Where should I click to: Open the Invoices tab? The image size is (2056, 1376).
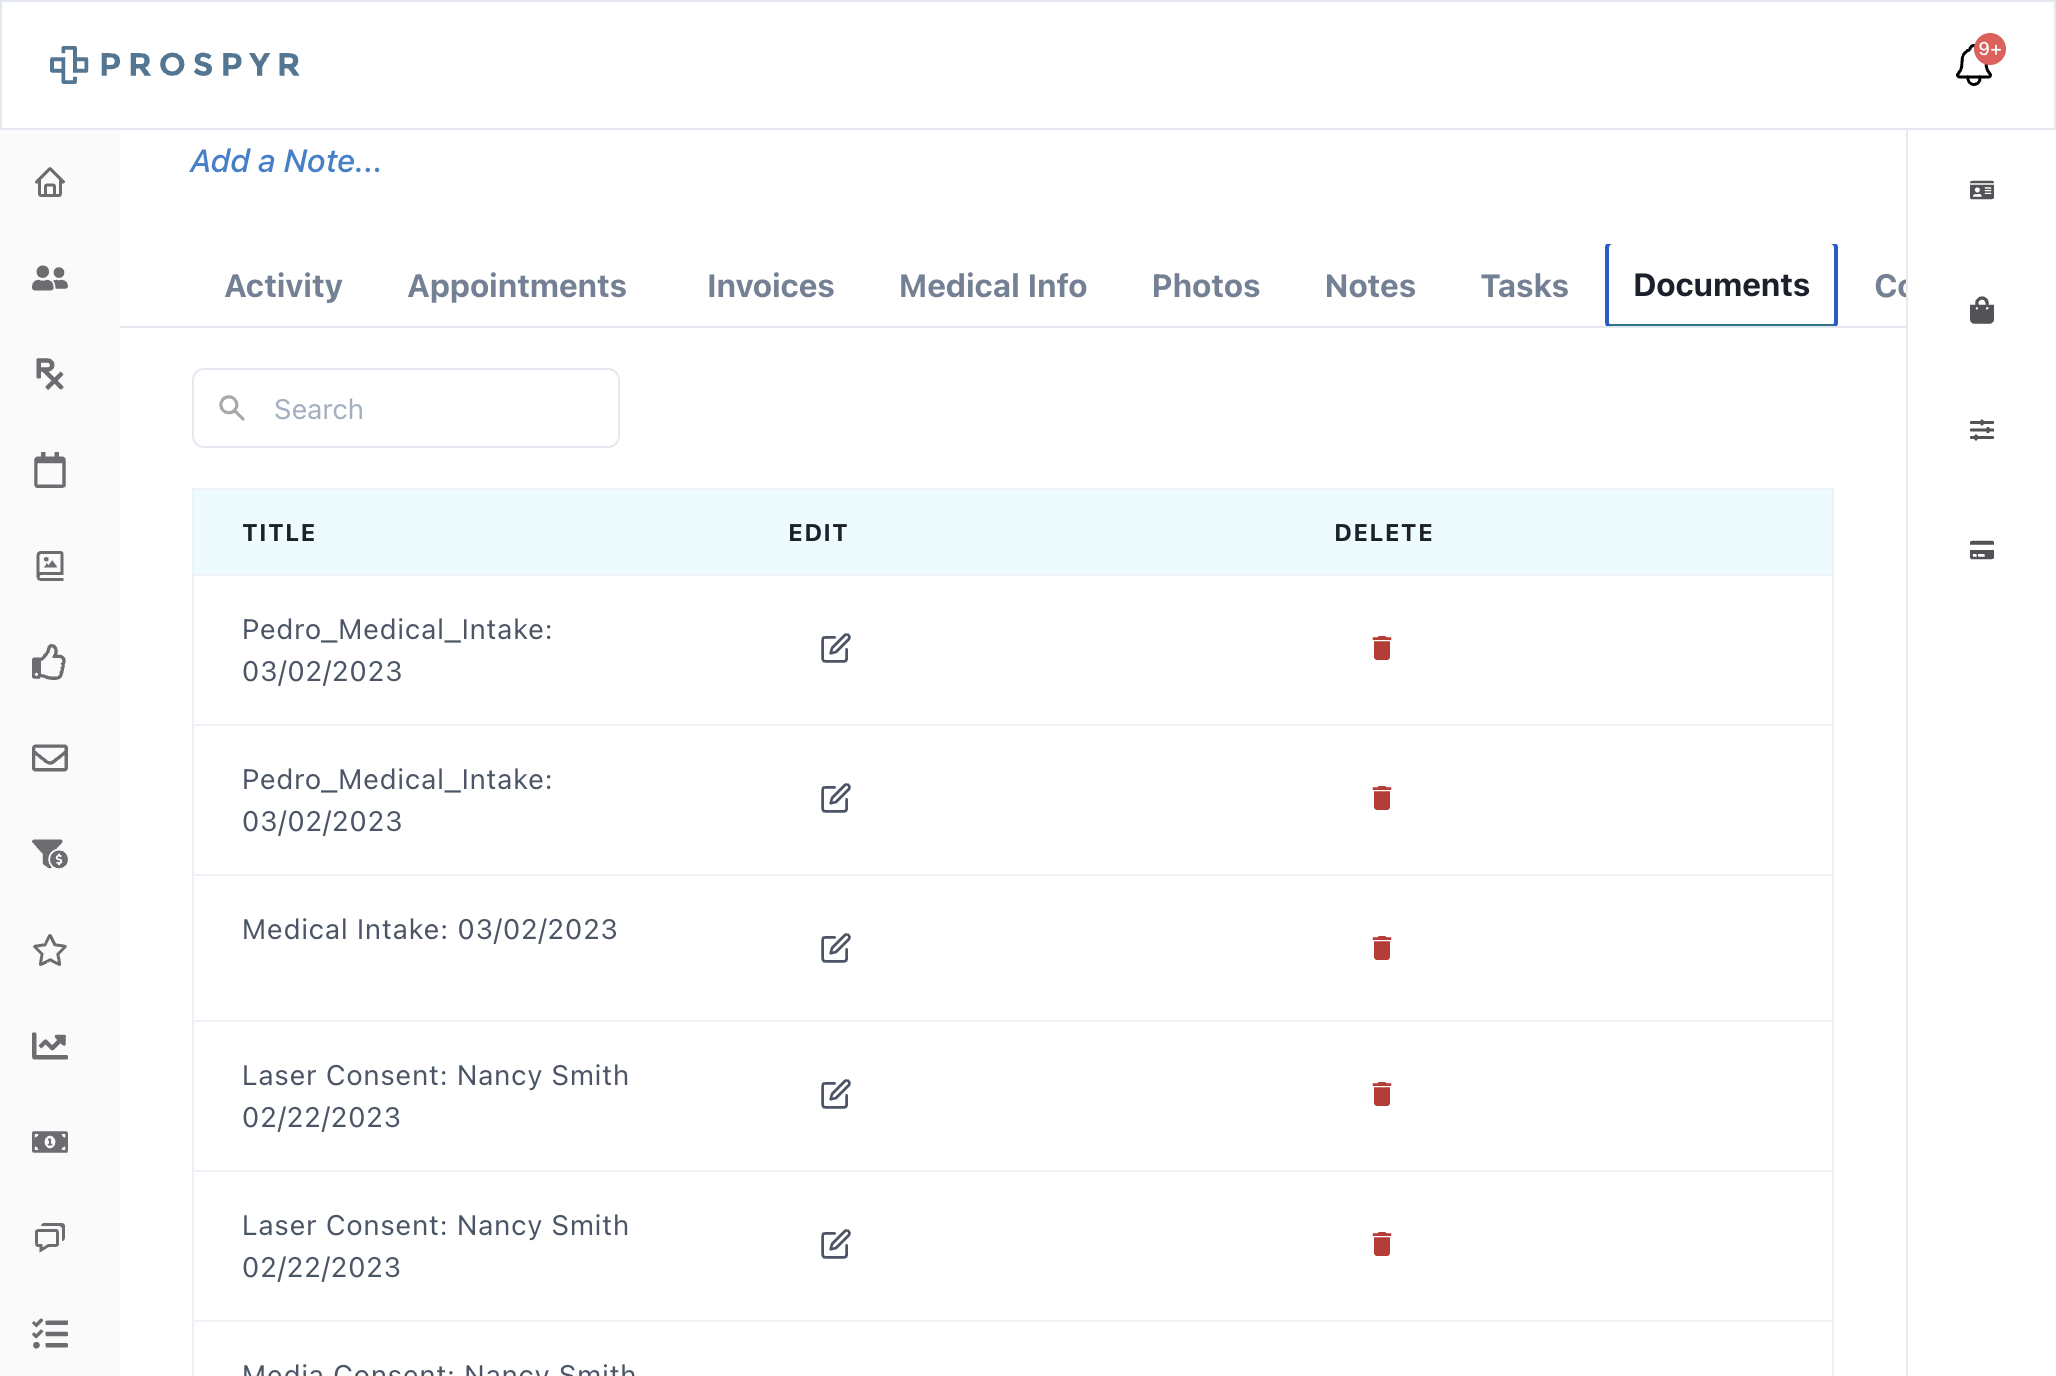(x=770, y=286)
